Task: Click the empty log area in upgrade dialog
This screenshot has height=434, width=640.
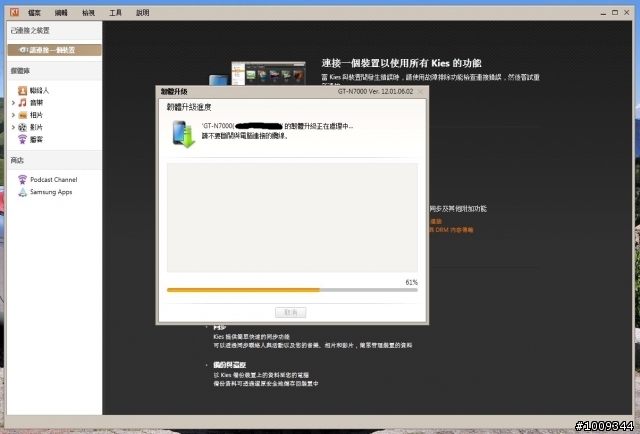Action: (292, 218)
